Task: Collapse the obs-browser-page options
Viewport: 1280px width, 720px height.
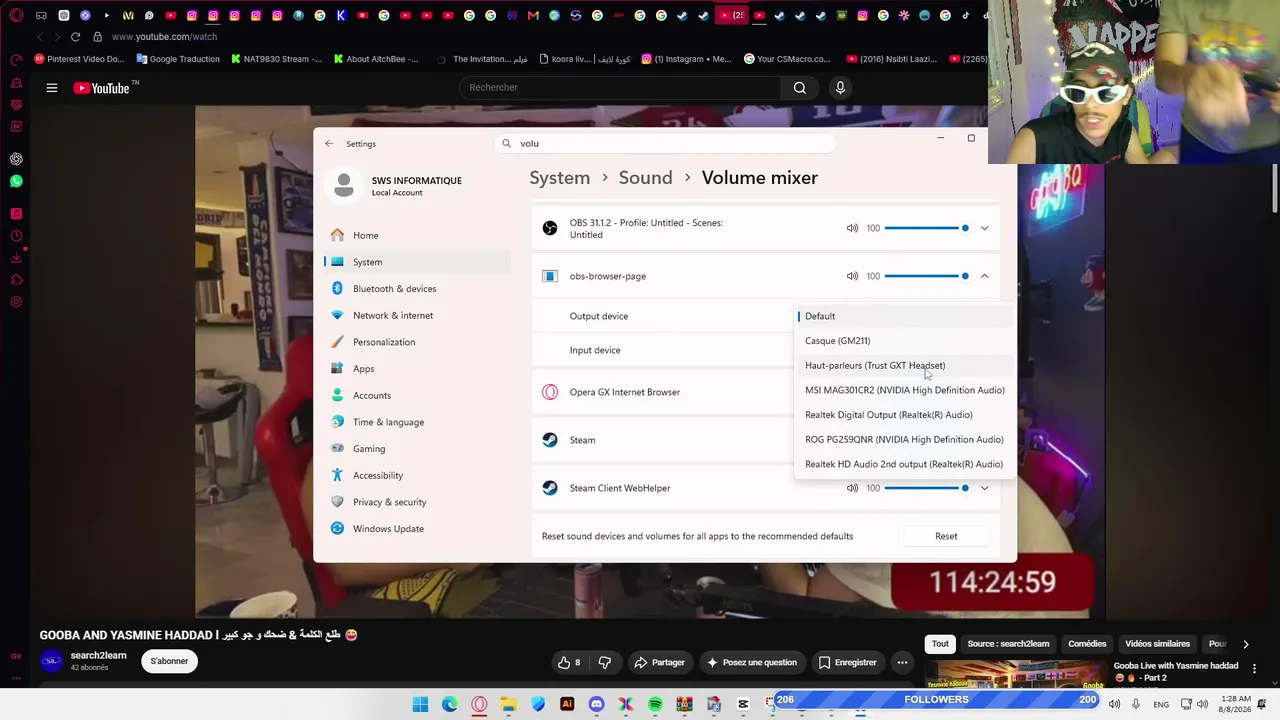Action: (x=984, y=276)
